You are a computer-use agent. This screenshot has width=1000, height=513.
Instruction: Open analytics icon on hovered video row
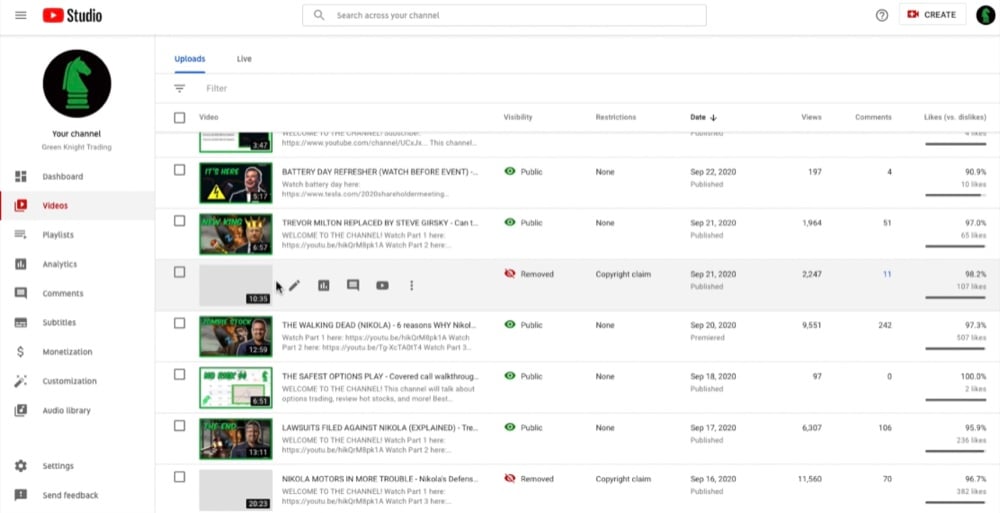324,285
